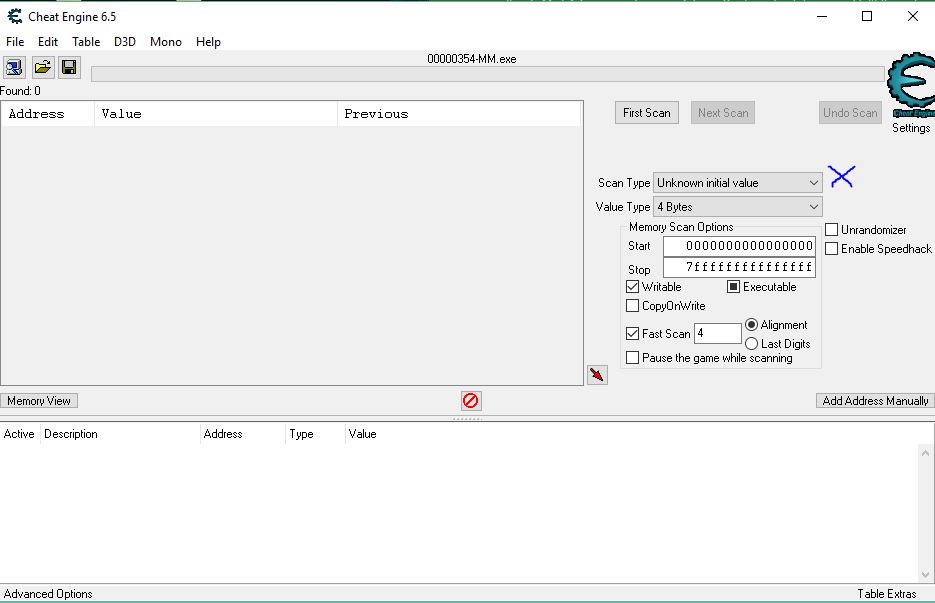
Task: Enable the Unrandomizer checkbox
Action: (x=832, y=230)
